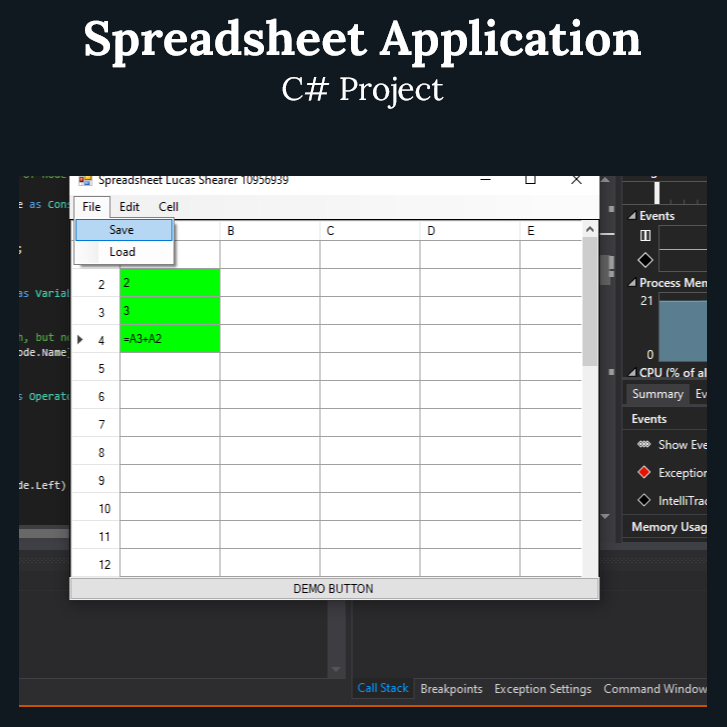Choose Save from the File dropdown
727x727 pixels.
point(124,230)
